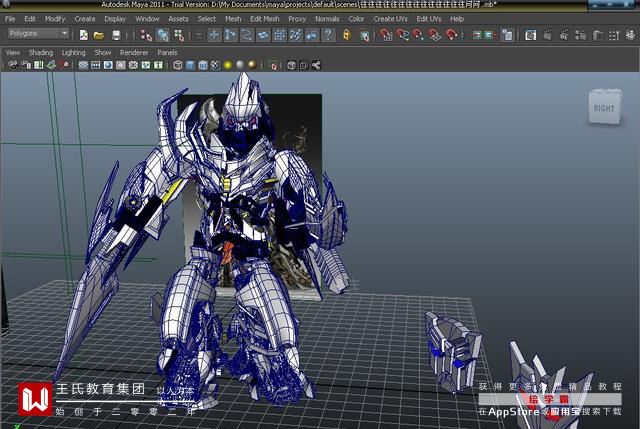Click the textured checker display icon
This screenshot has height=429, width=640.
[x=215, y=66]
